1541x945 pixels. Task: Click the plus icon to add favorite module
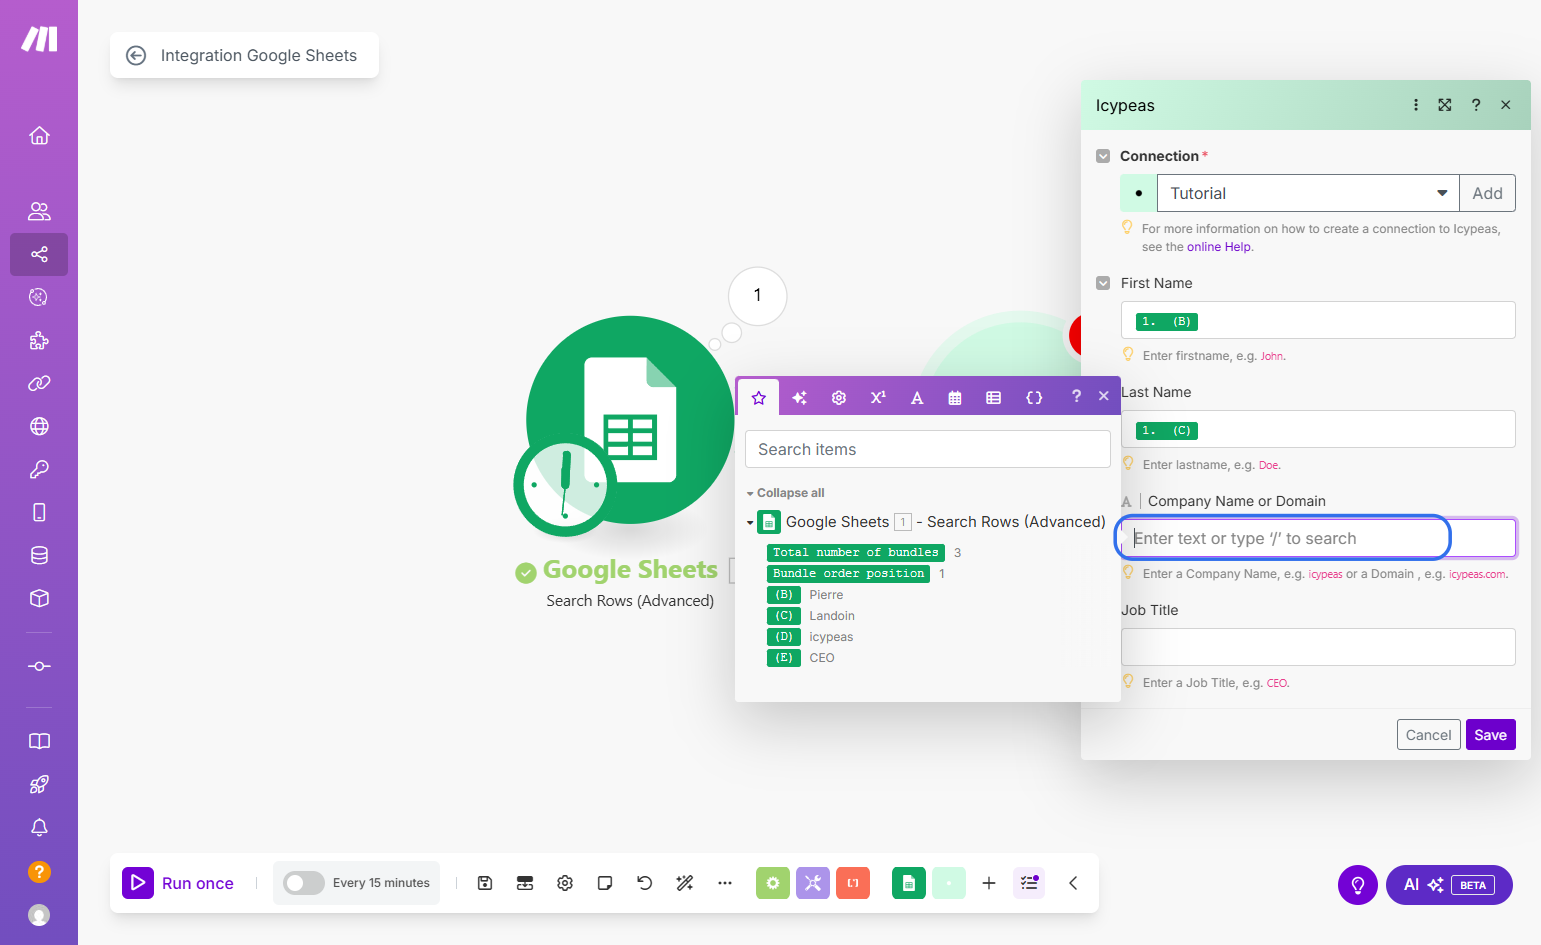[x=989, y=883]
